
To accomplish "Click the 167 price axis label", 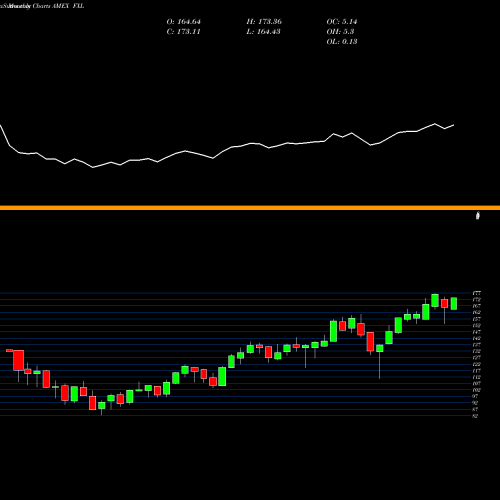I will (x=477, y=306).
